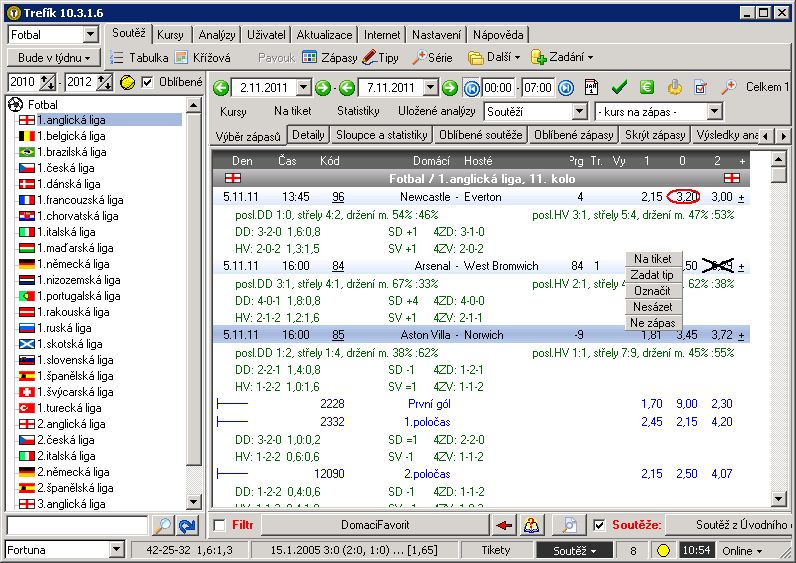Open the Fortuna bookmaker dropdown
The width and height of the screenshot is (796, 563).
coord(116,550)
